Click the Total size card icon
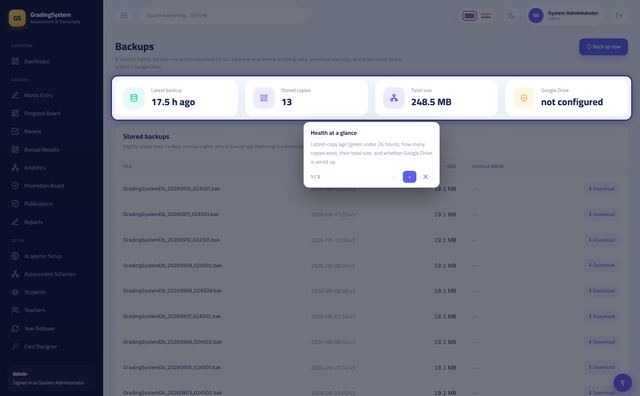Image resolution: width=640 pixels, height=396 pixels. coord(393,98)
